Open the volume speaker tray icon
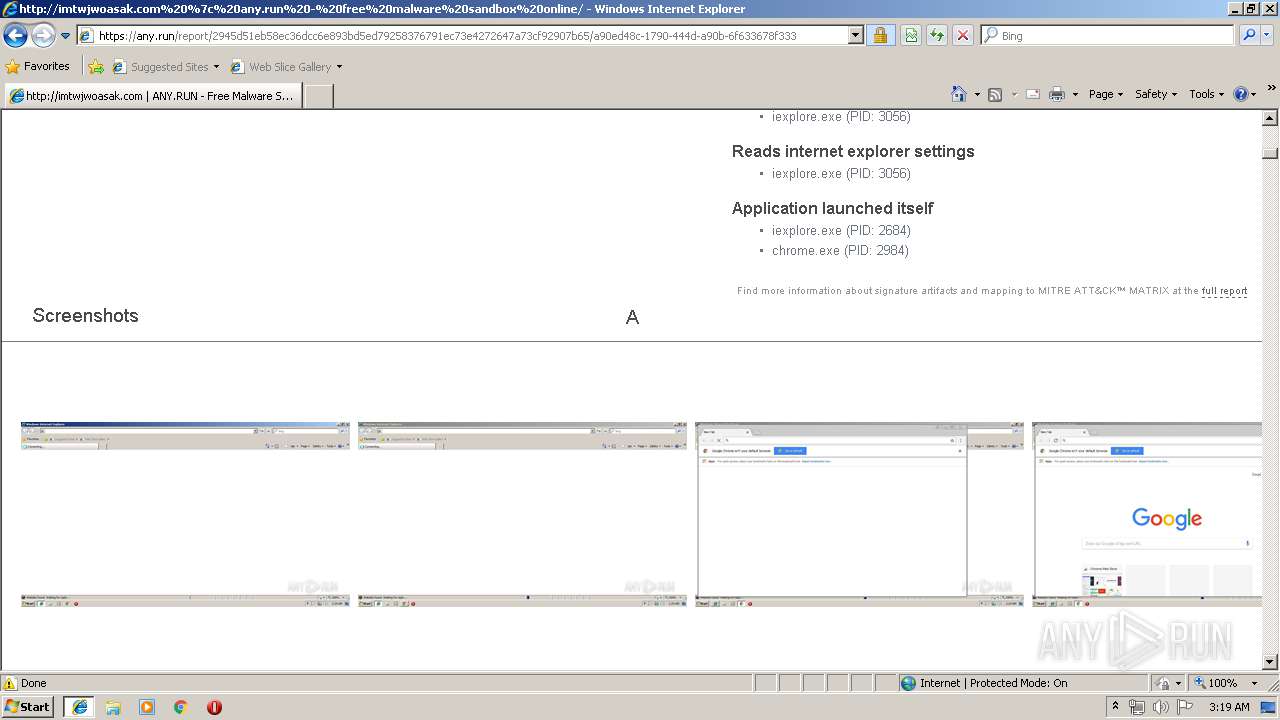Screen dimensions: 1280x720 pos(1160,707)
